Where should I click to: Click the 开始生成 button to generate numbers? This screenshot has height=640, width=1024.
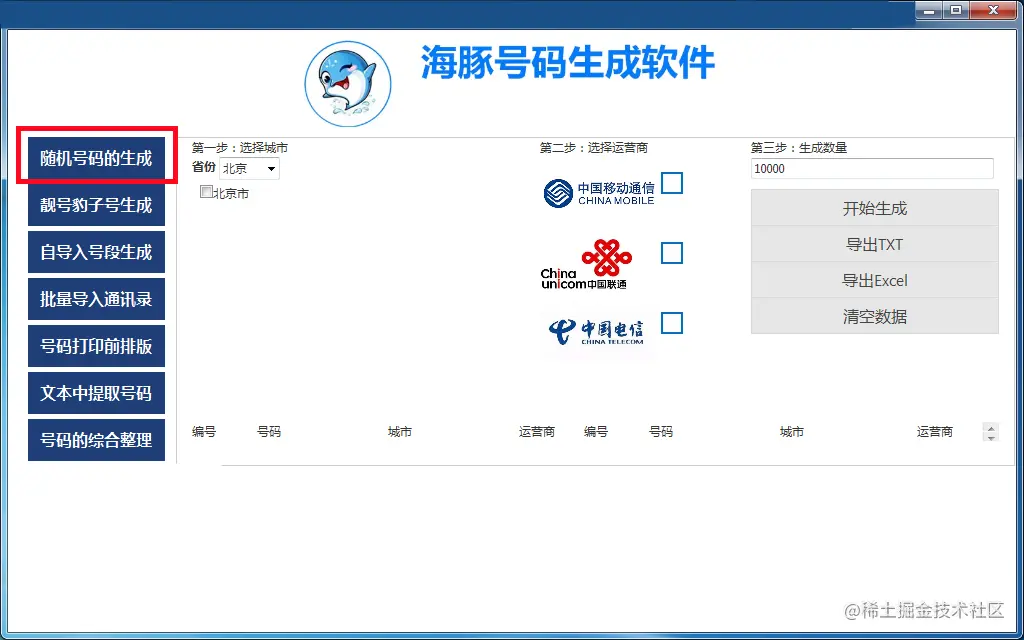[874, 208]
